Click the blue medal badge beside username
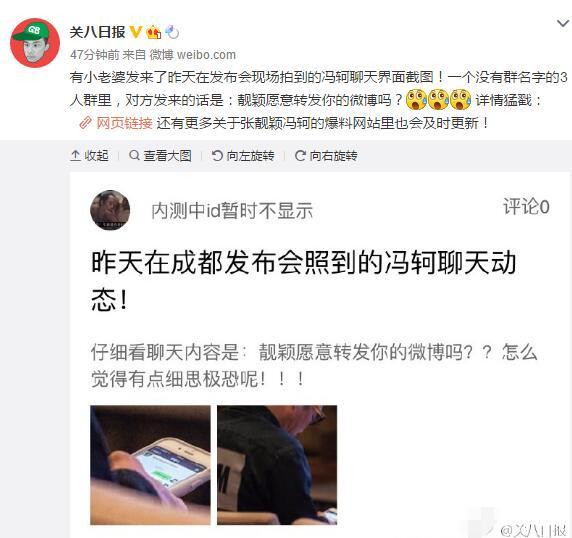Screen dimensions: 572x538 (172, 32)
